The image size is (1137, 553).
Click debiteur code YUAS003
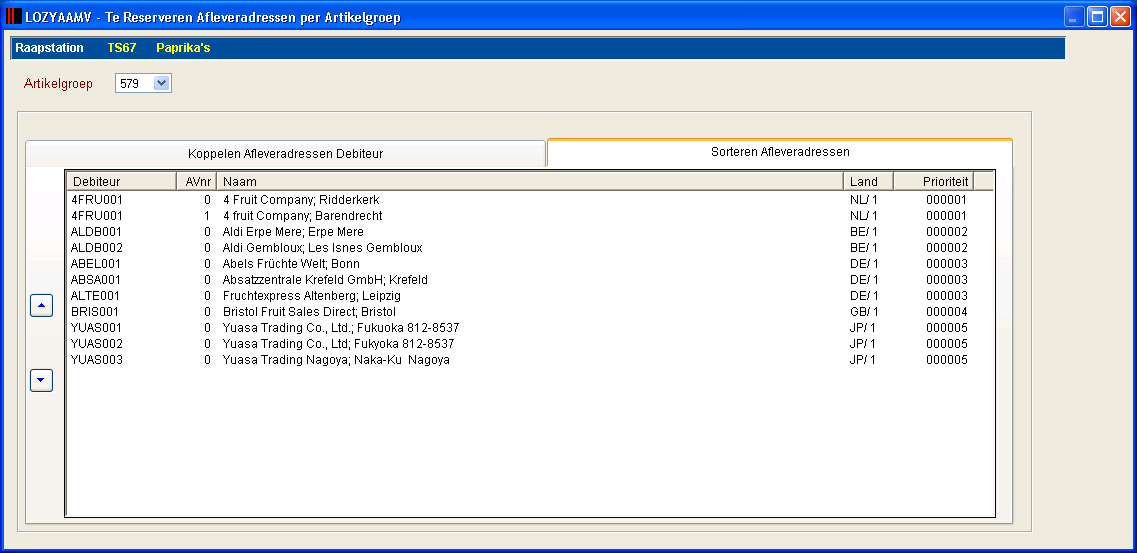[96, 359]
